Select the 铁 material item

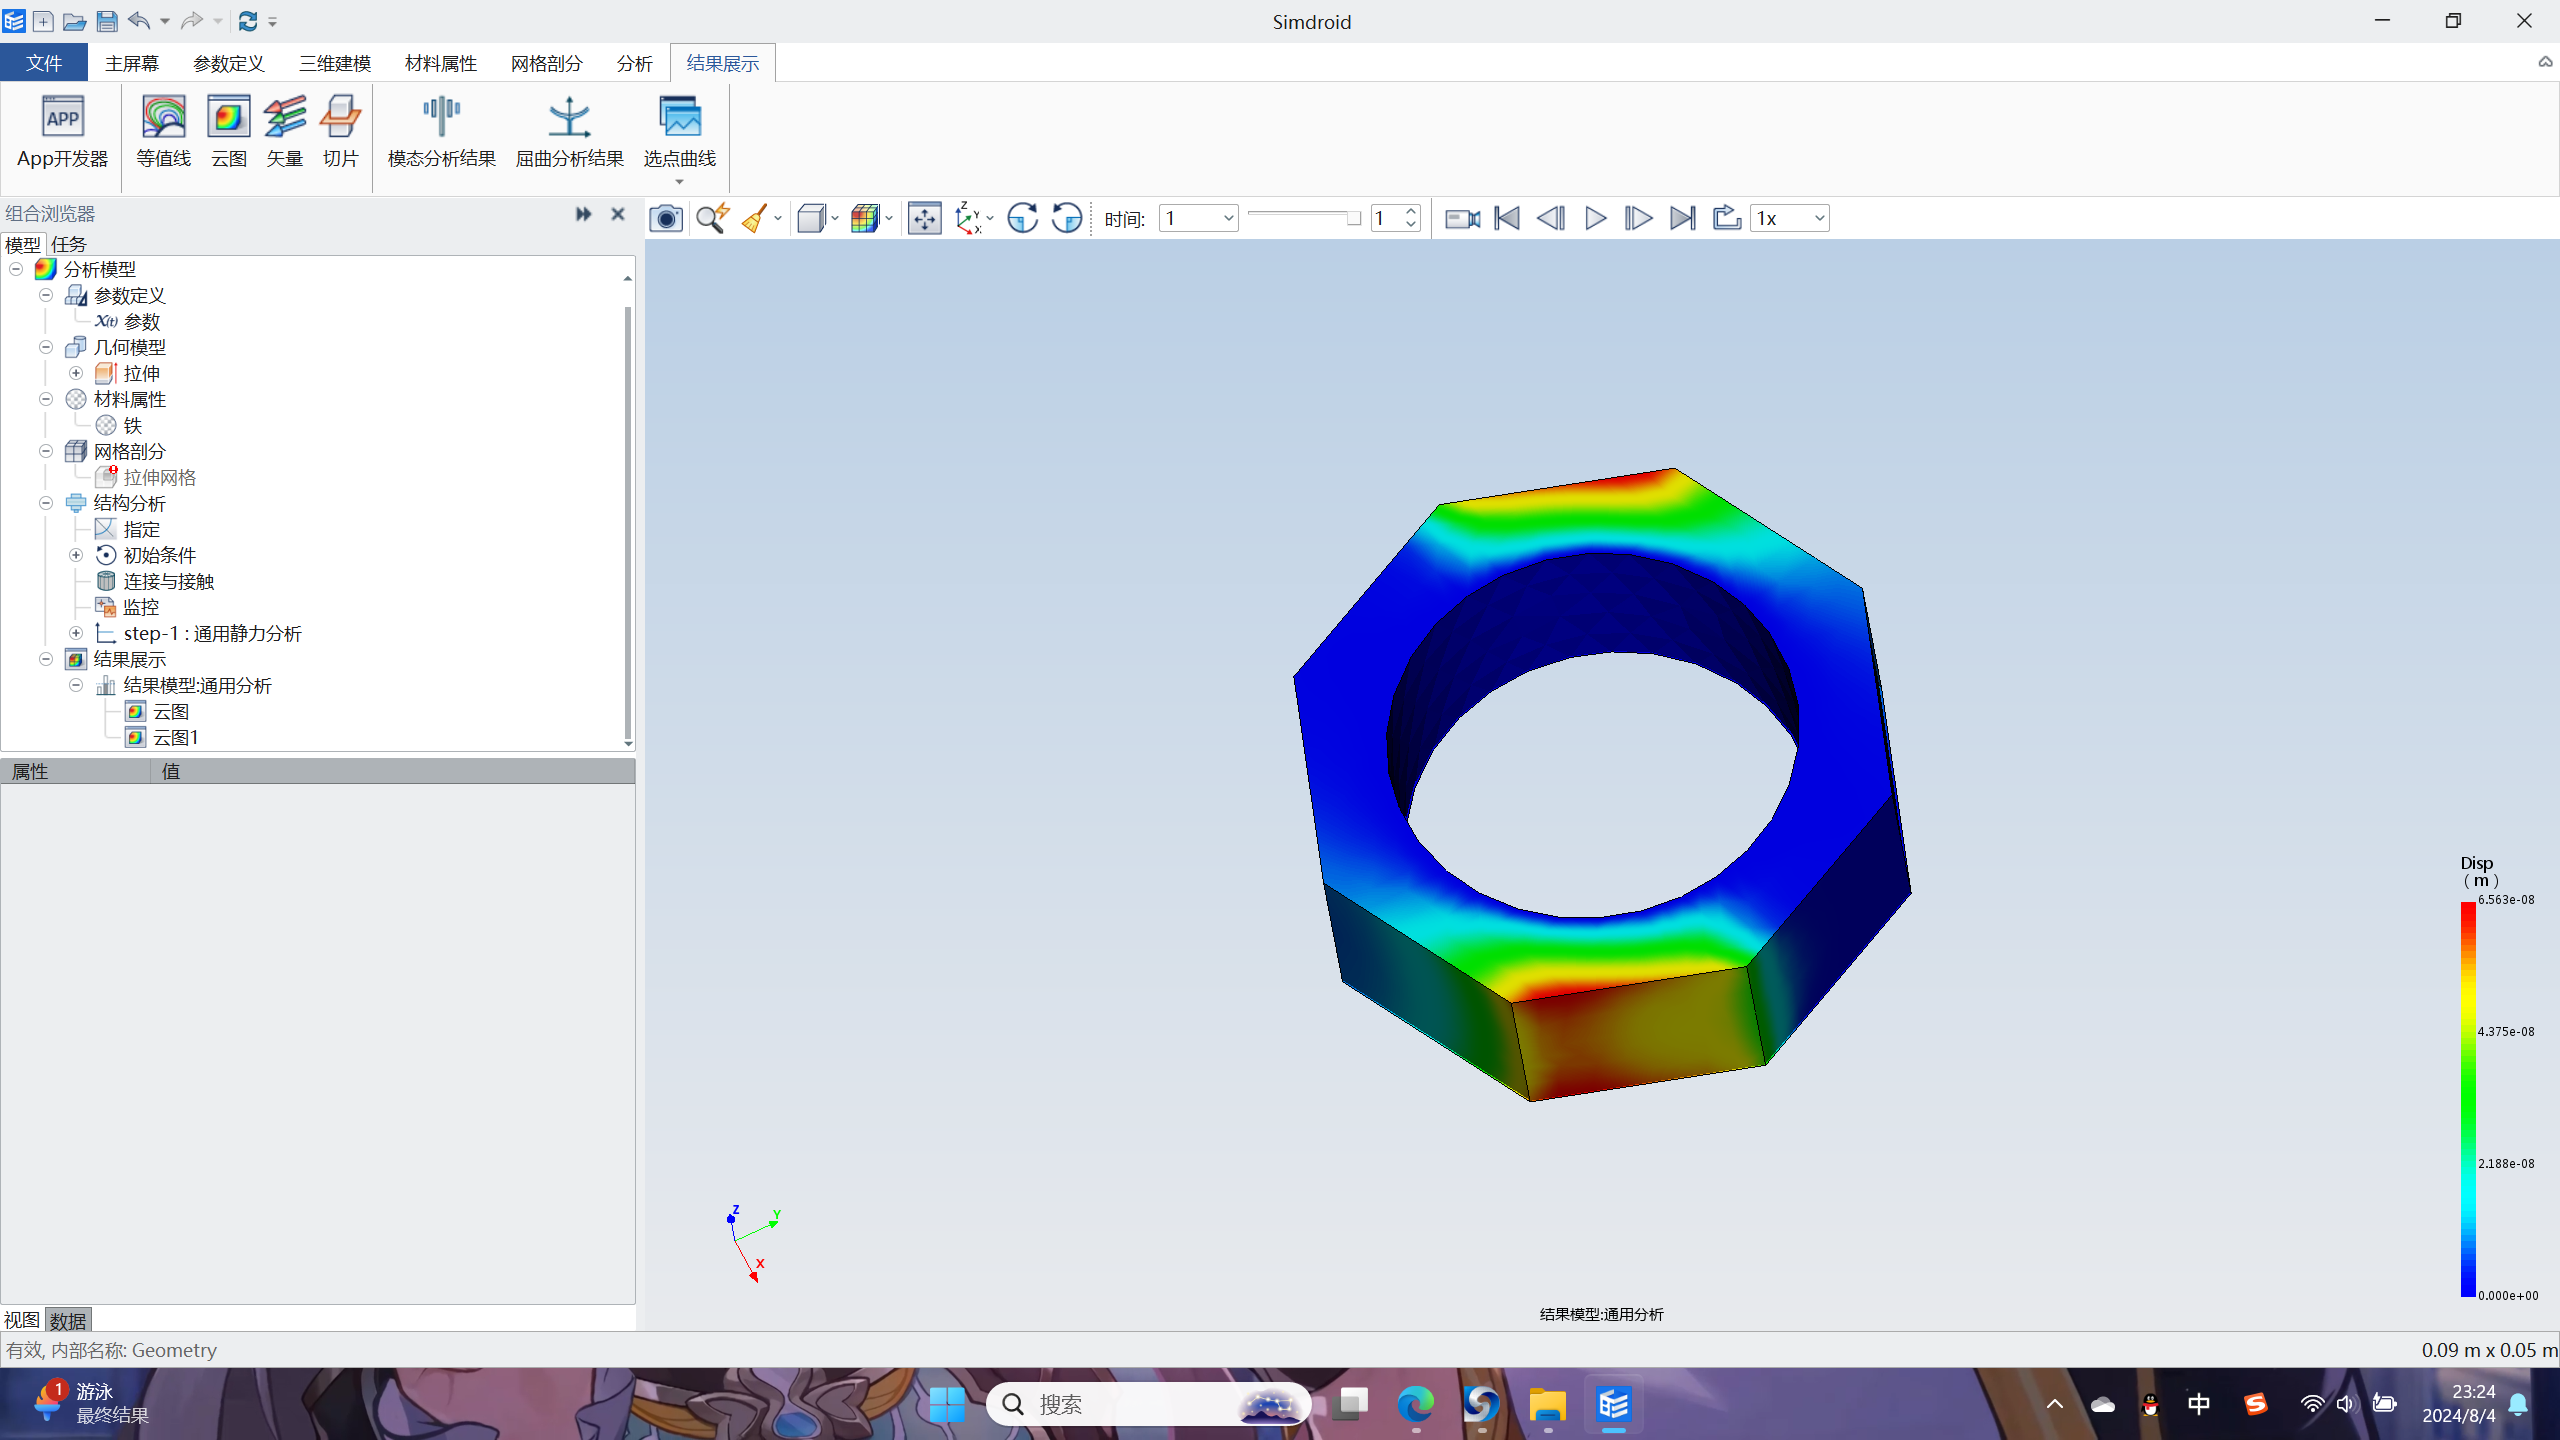pyautogui.click(x=132, y=425)
